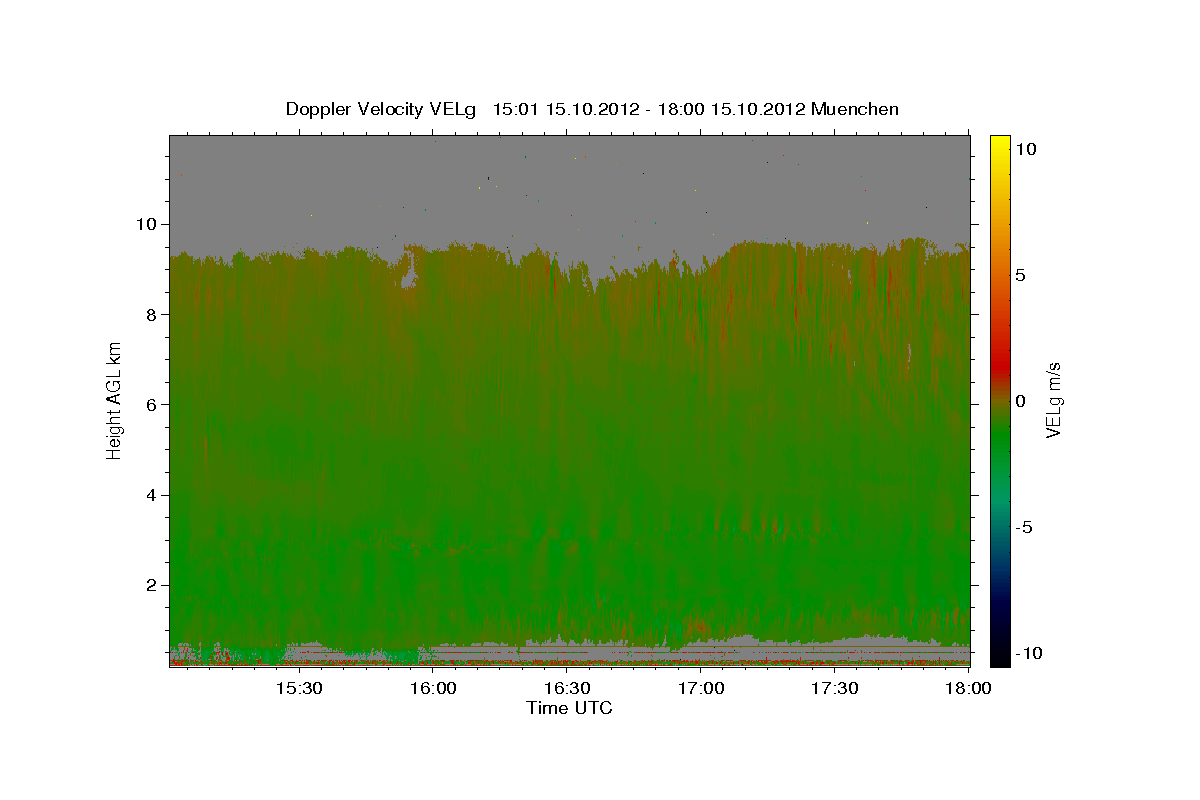Click the 16:00 time tick label

432,689
